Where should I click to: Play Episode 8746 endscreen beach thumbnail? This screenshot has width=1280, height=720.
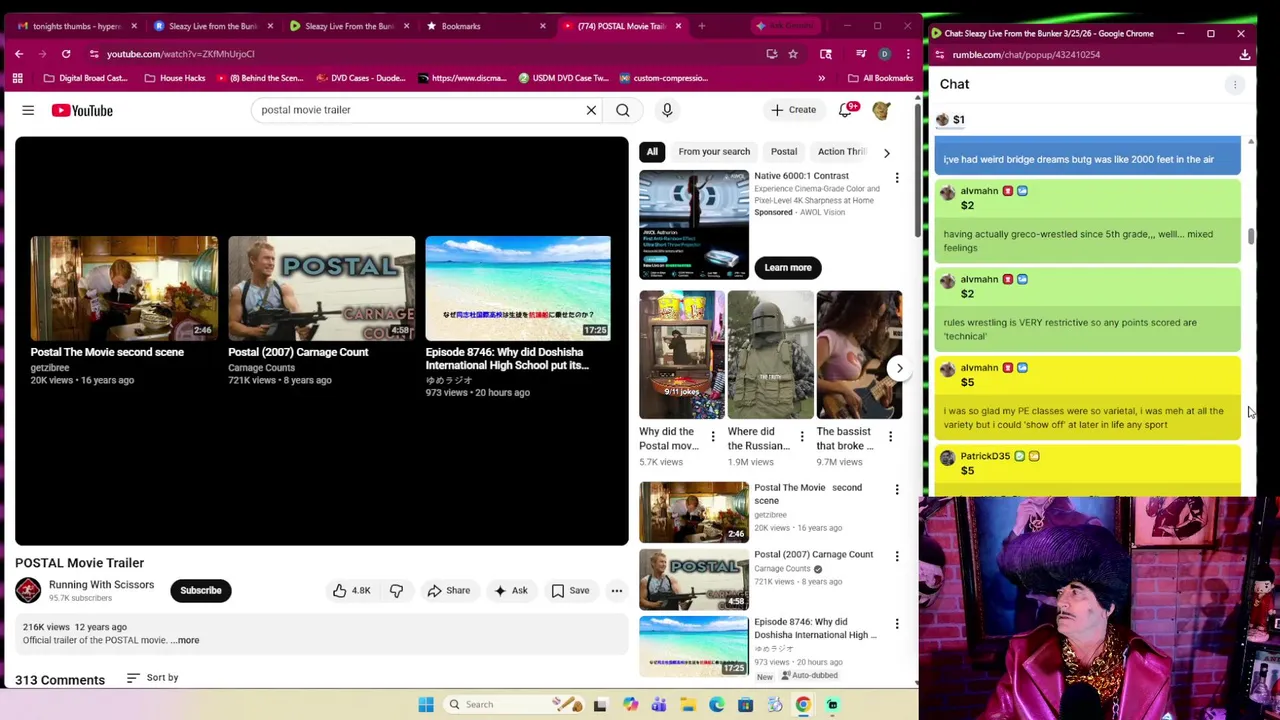click(518, 289)
